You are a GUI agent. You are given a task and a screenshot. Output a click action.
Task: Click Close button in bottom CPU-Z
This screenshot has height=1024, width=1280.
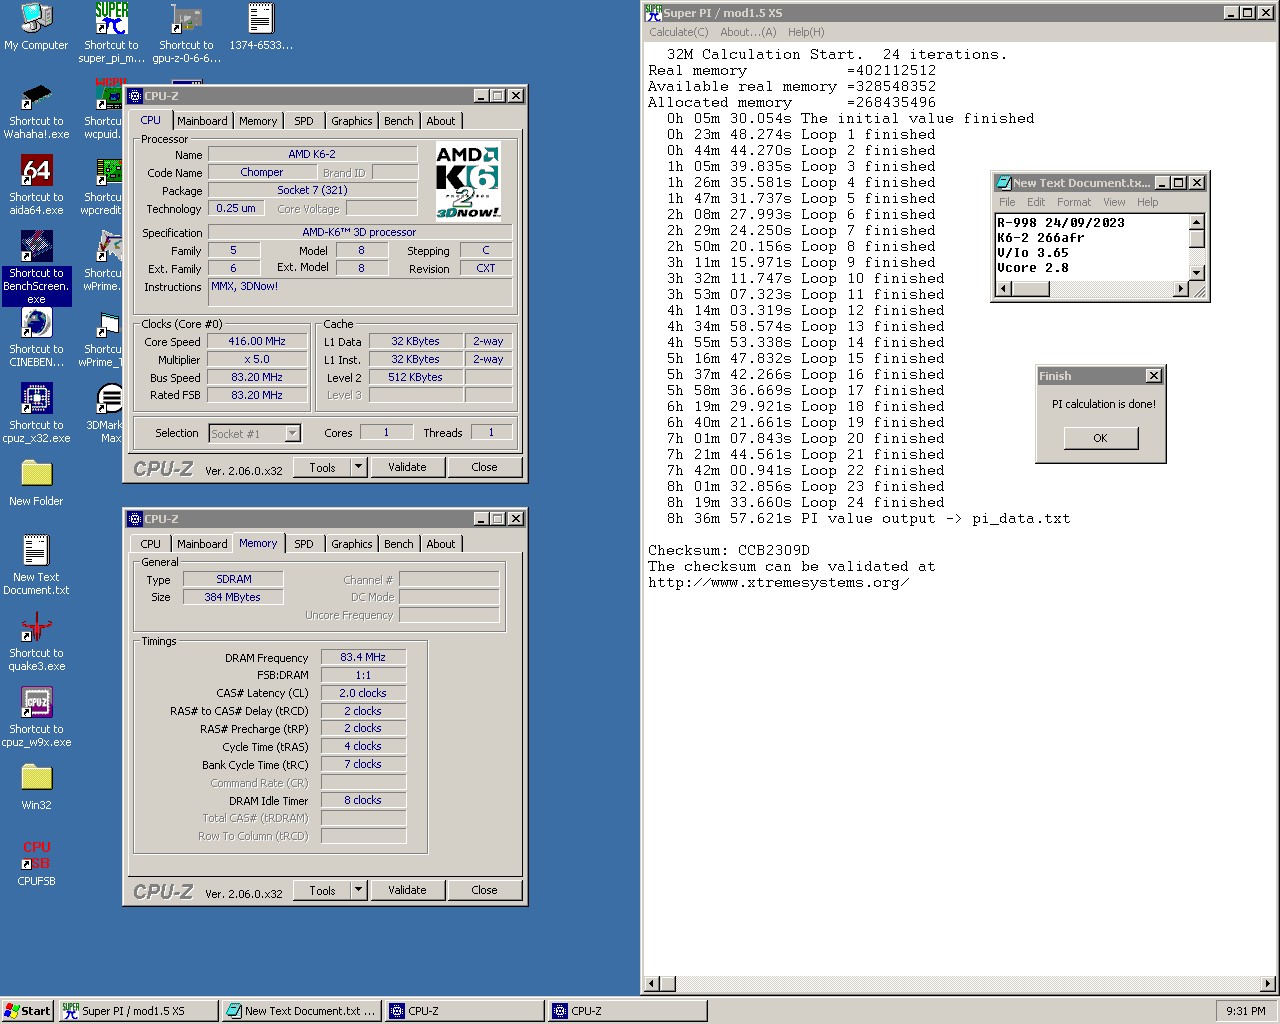pos(484,890)
